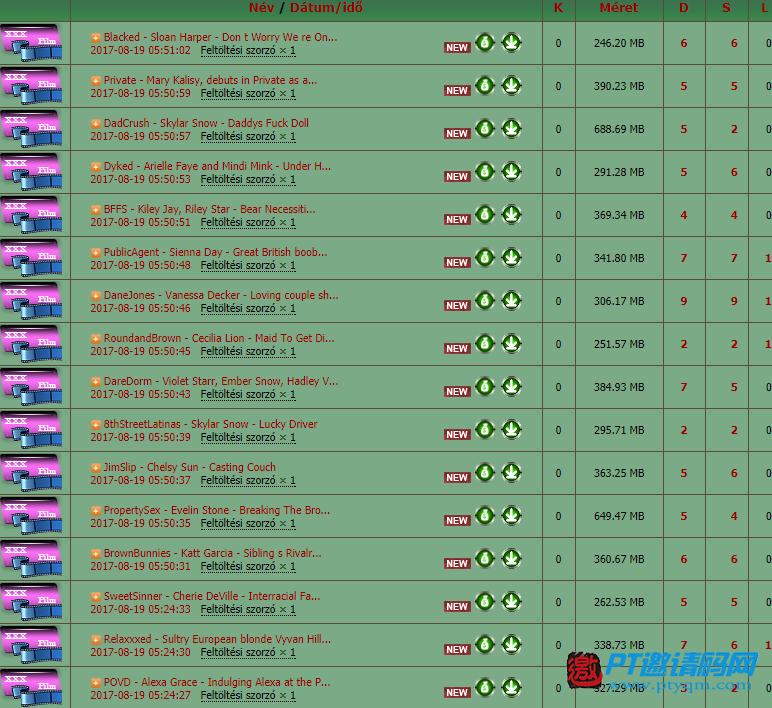Download the BrownBunnies - Katt Garcia torrent
The image size is (772, 708).
pos(512,558)
